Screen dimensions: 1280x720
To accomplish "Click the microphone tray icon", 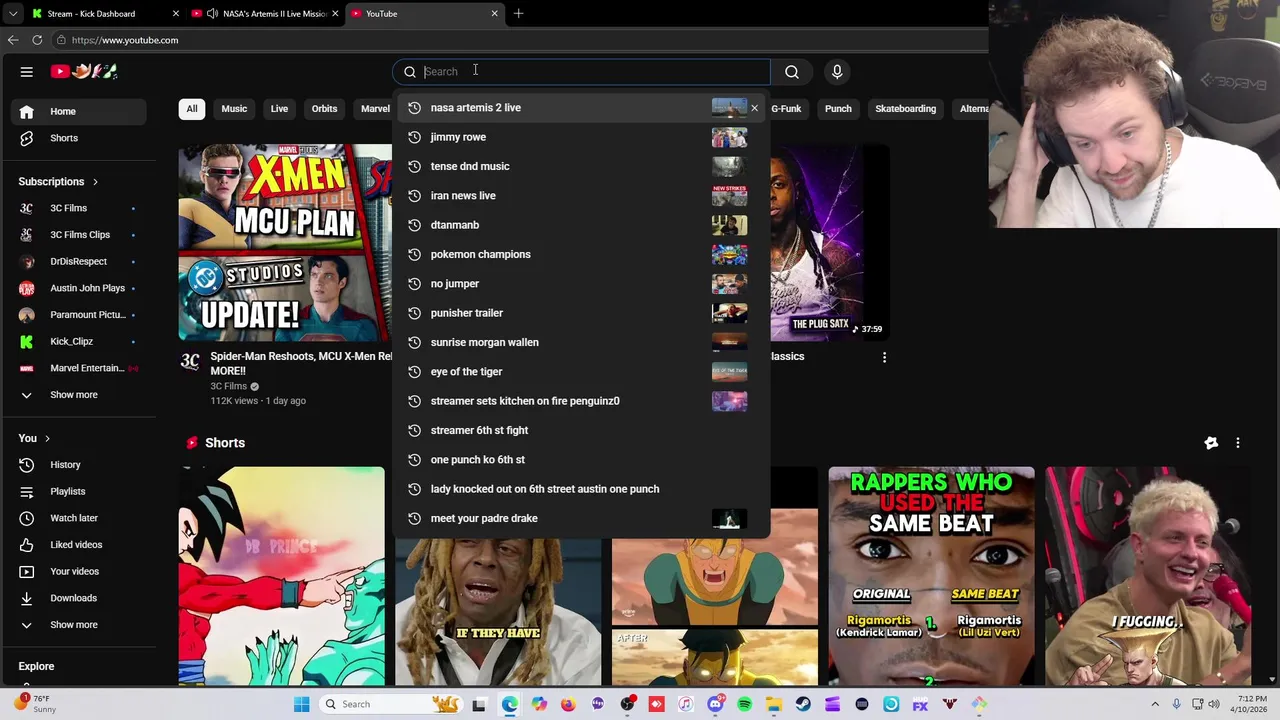I will coord(1177,704).
